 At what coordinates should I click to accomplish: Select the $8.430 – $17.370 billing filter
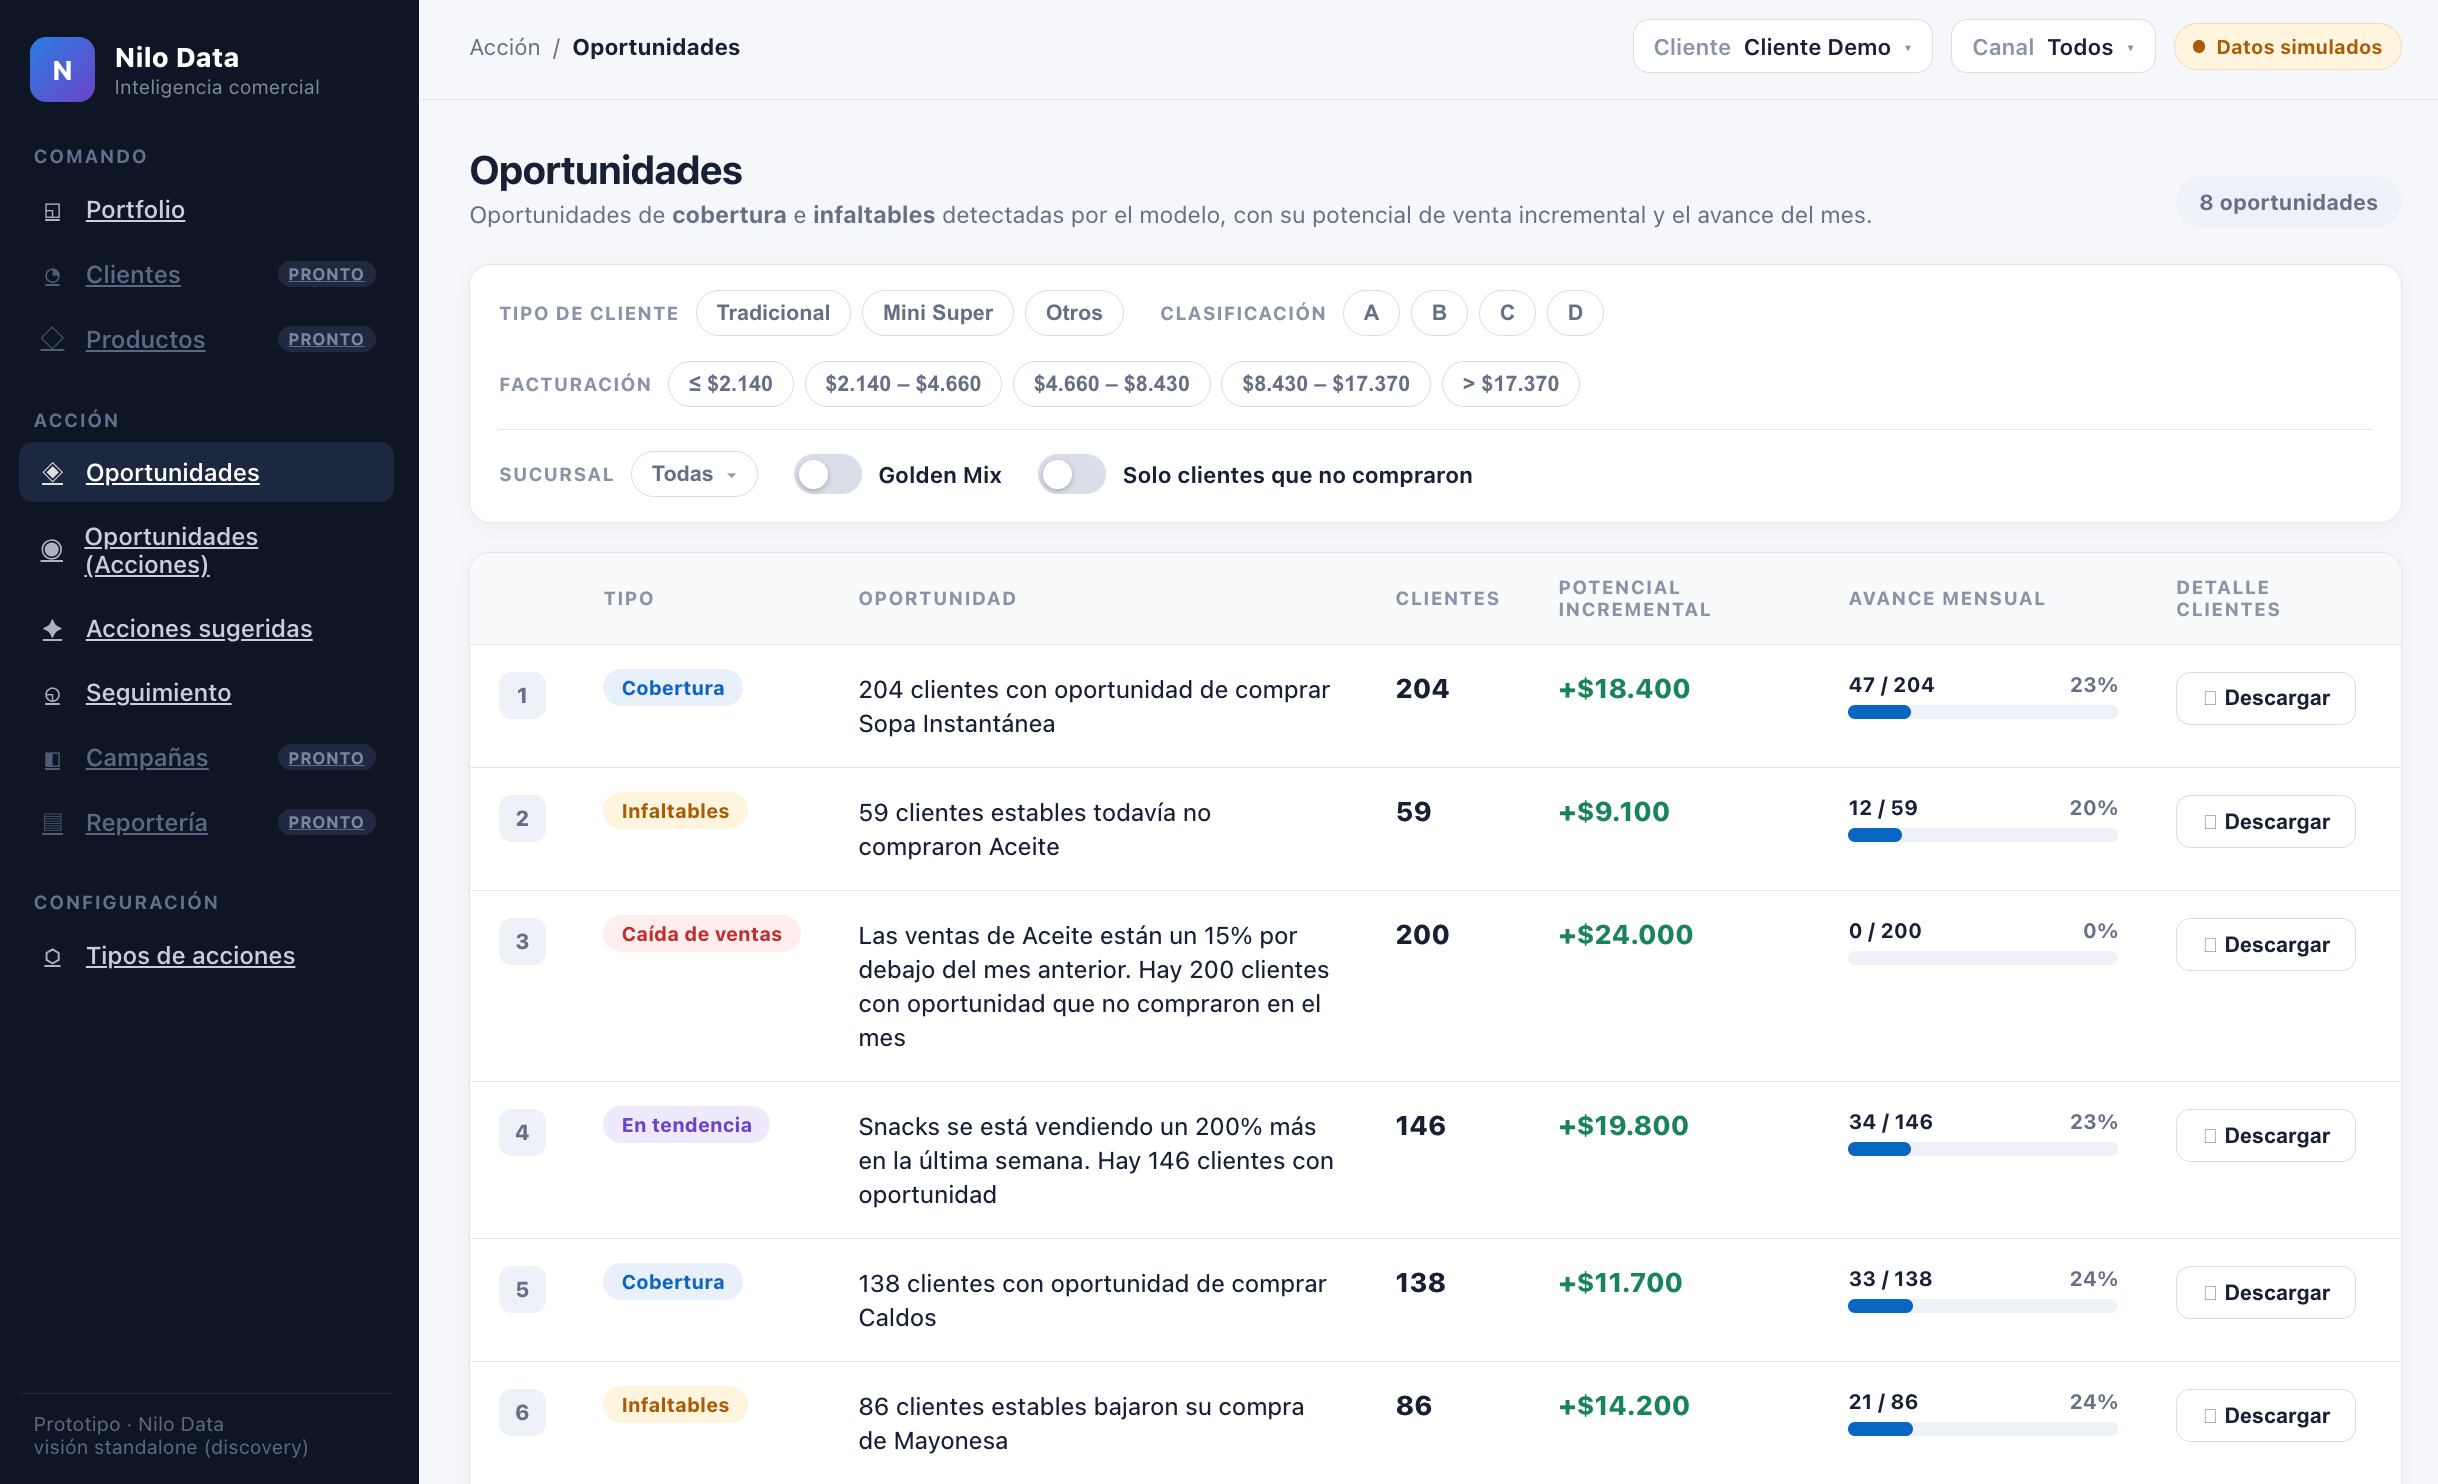pyautogui.click(x=1326, y=384)
